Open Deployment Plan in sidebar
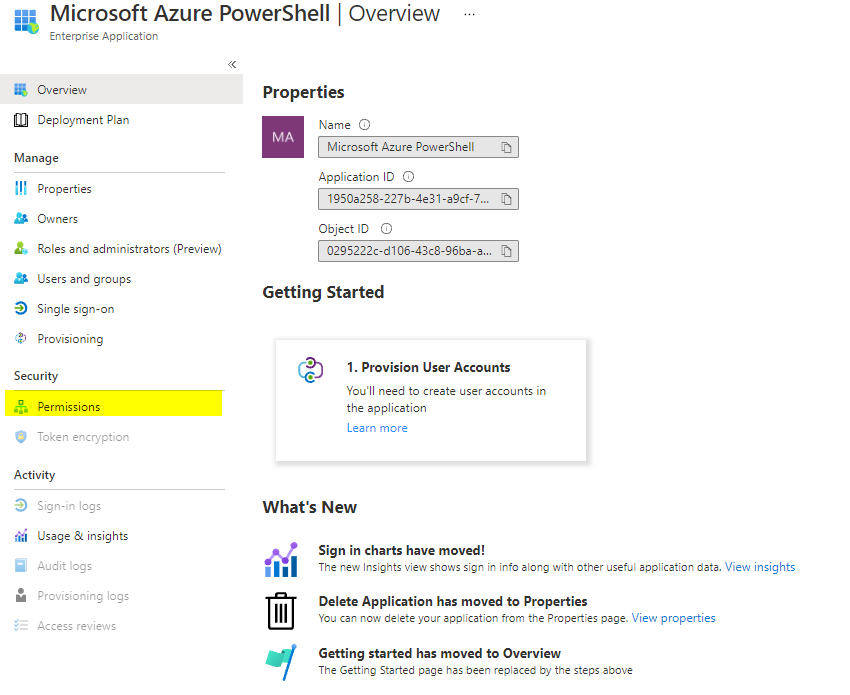Viewport: 850px width, 695px height. click(x=83, y=120)
